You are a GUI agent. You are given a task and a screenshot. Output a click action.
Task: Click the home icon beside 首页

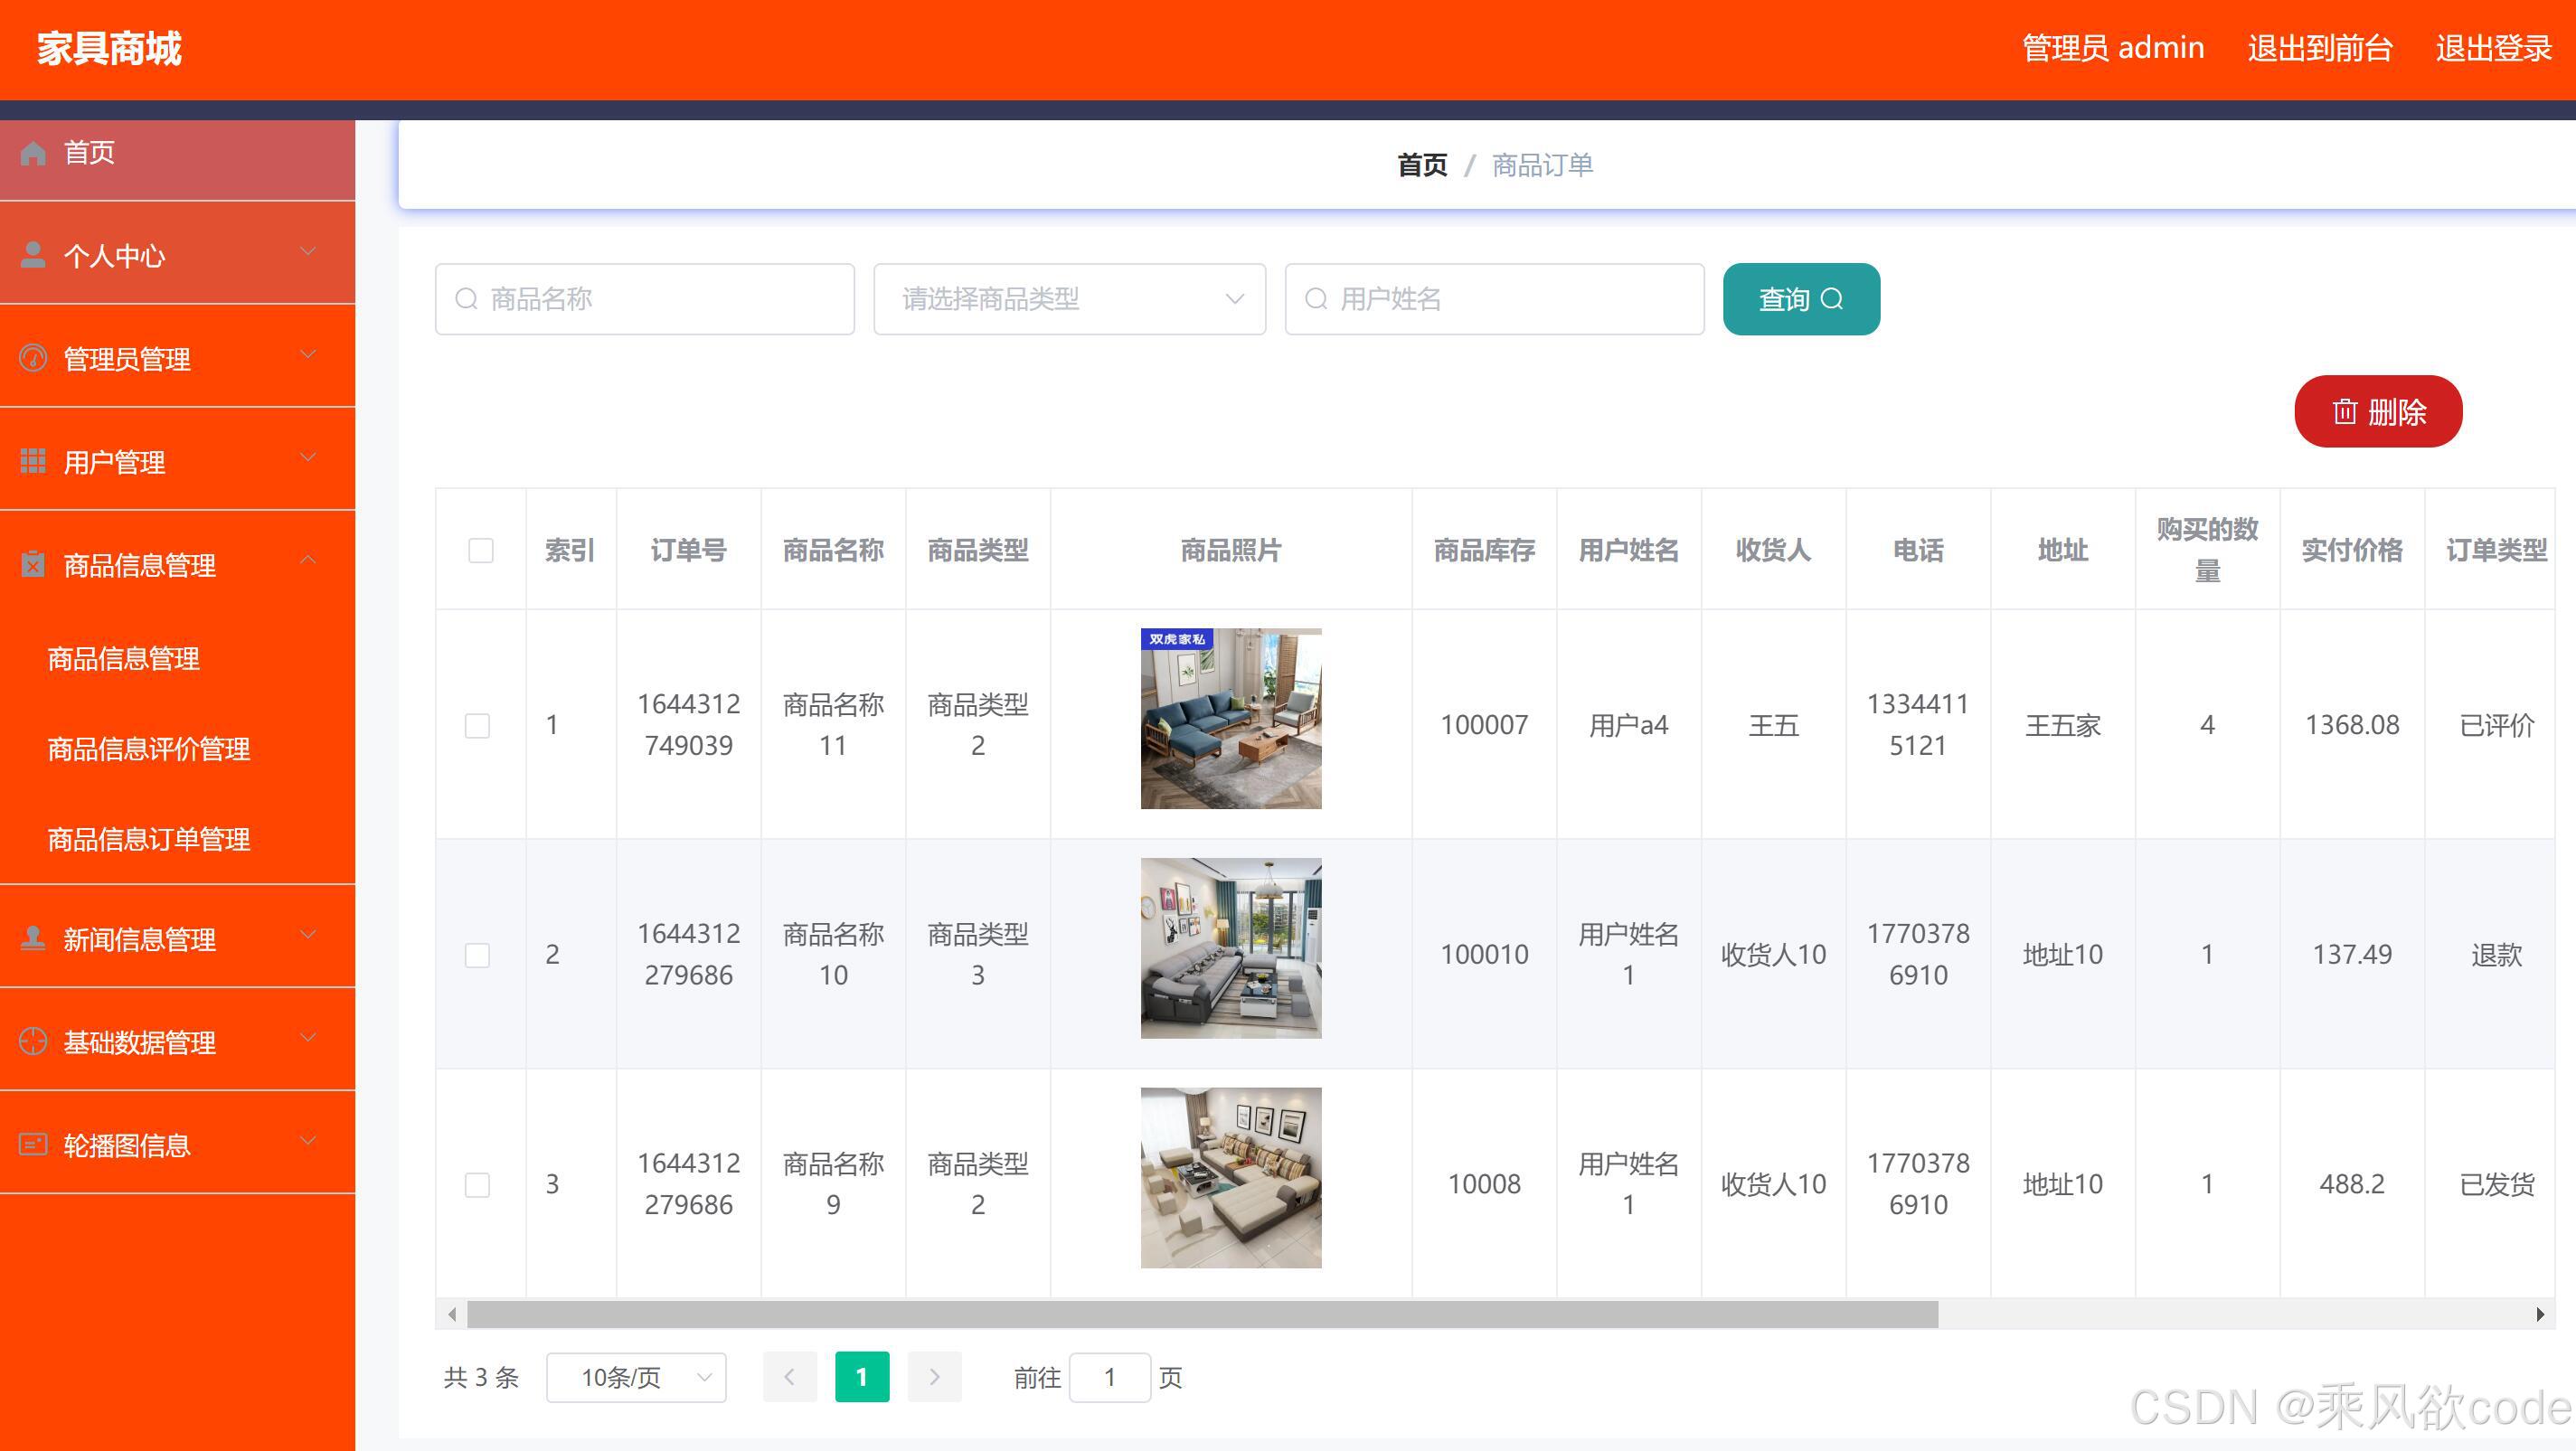(33, 152)
